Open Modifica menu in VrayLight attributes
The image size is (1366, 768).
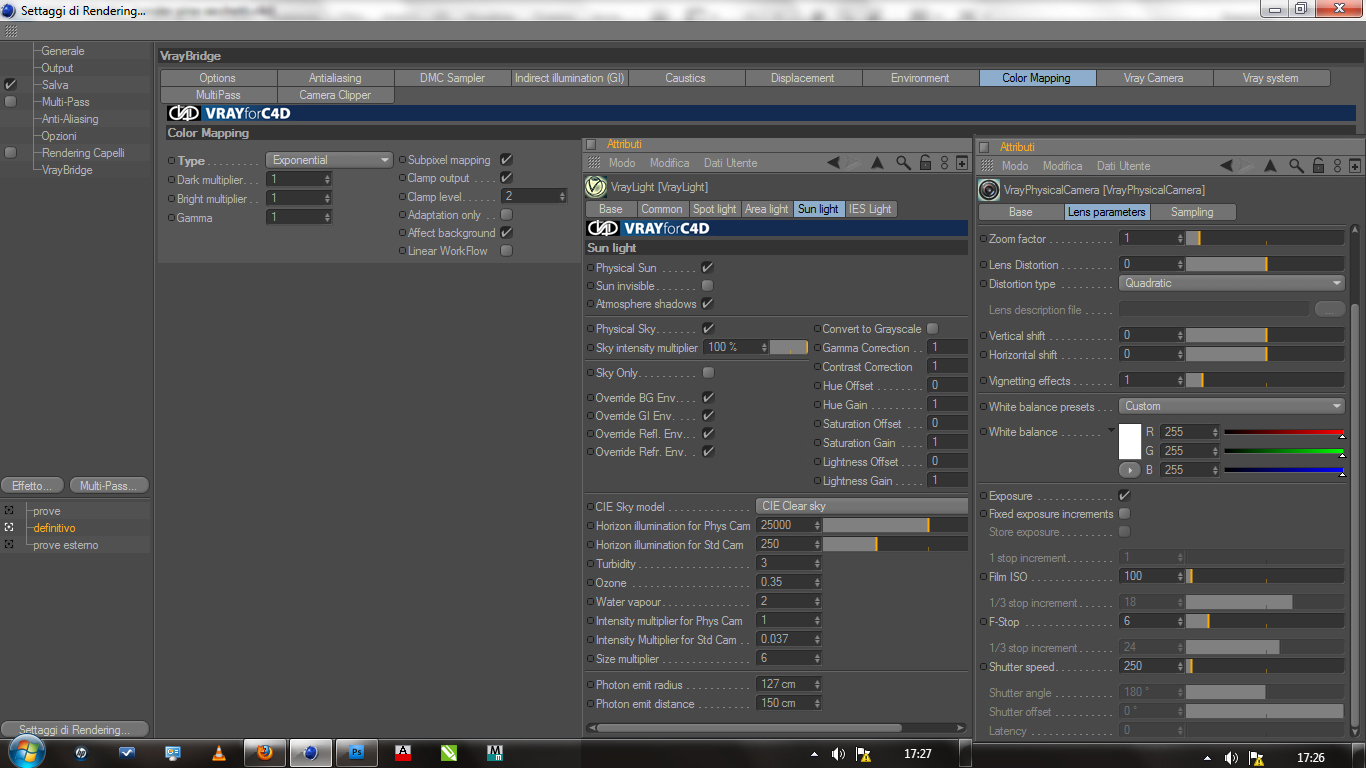669,163
